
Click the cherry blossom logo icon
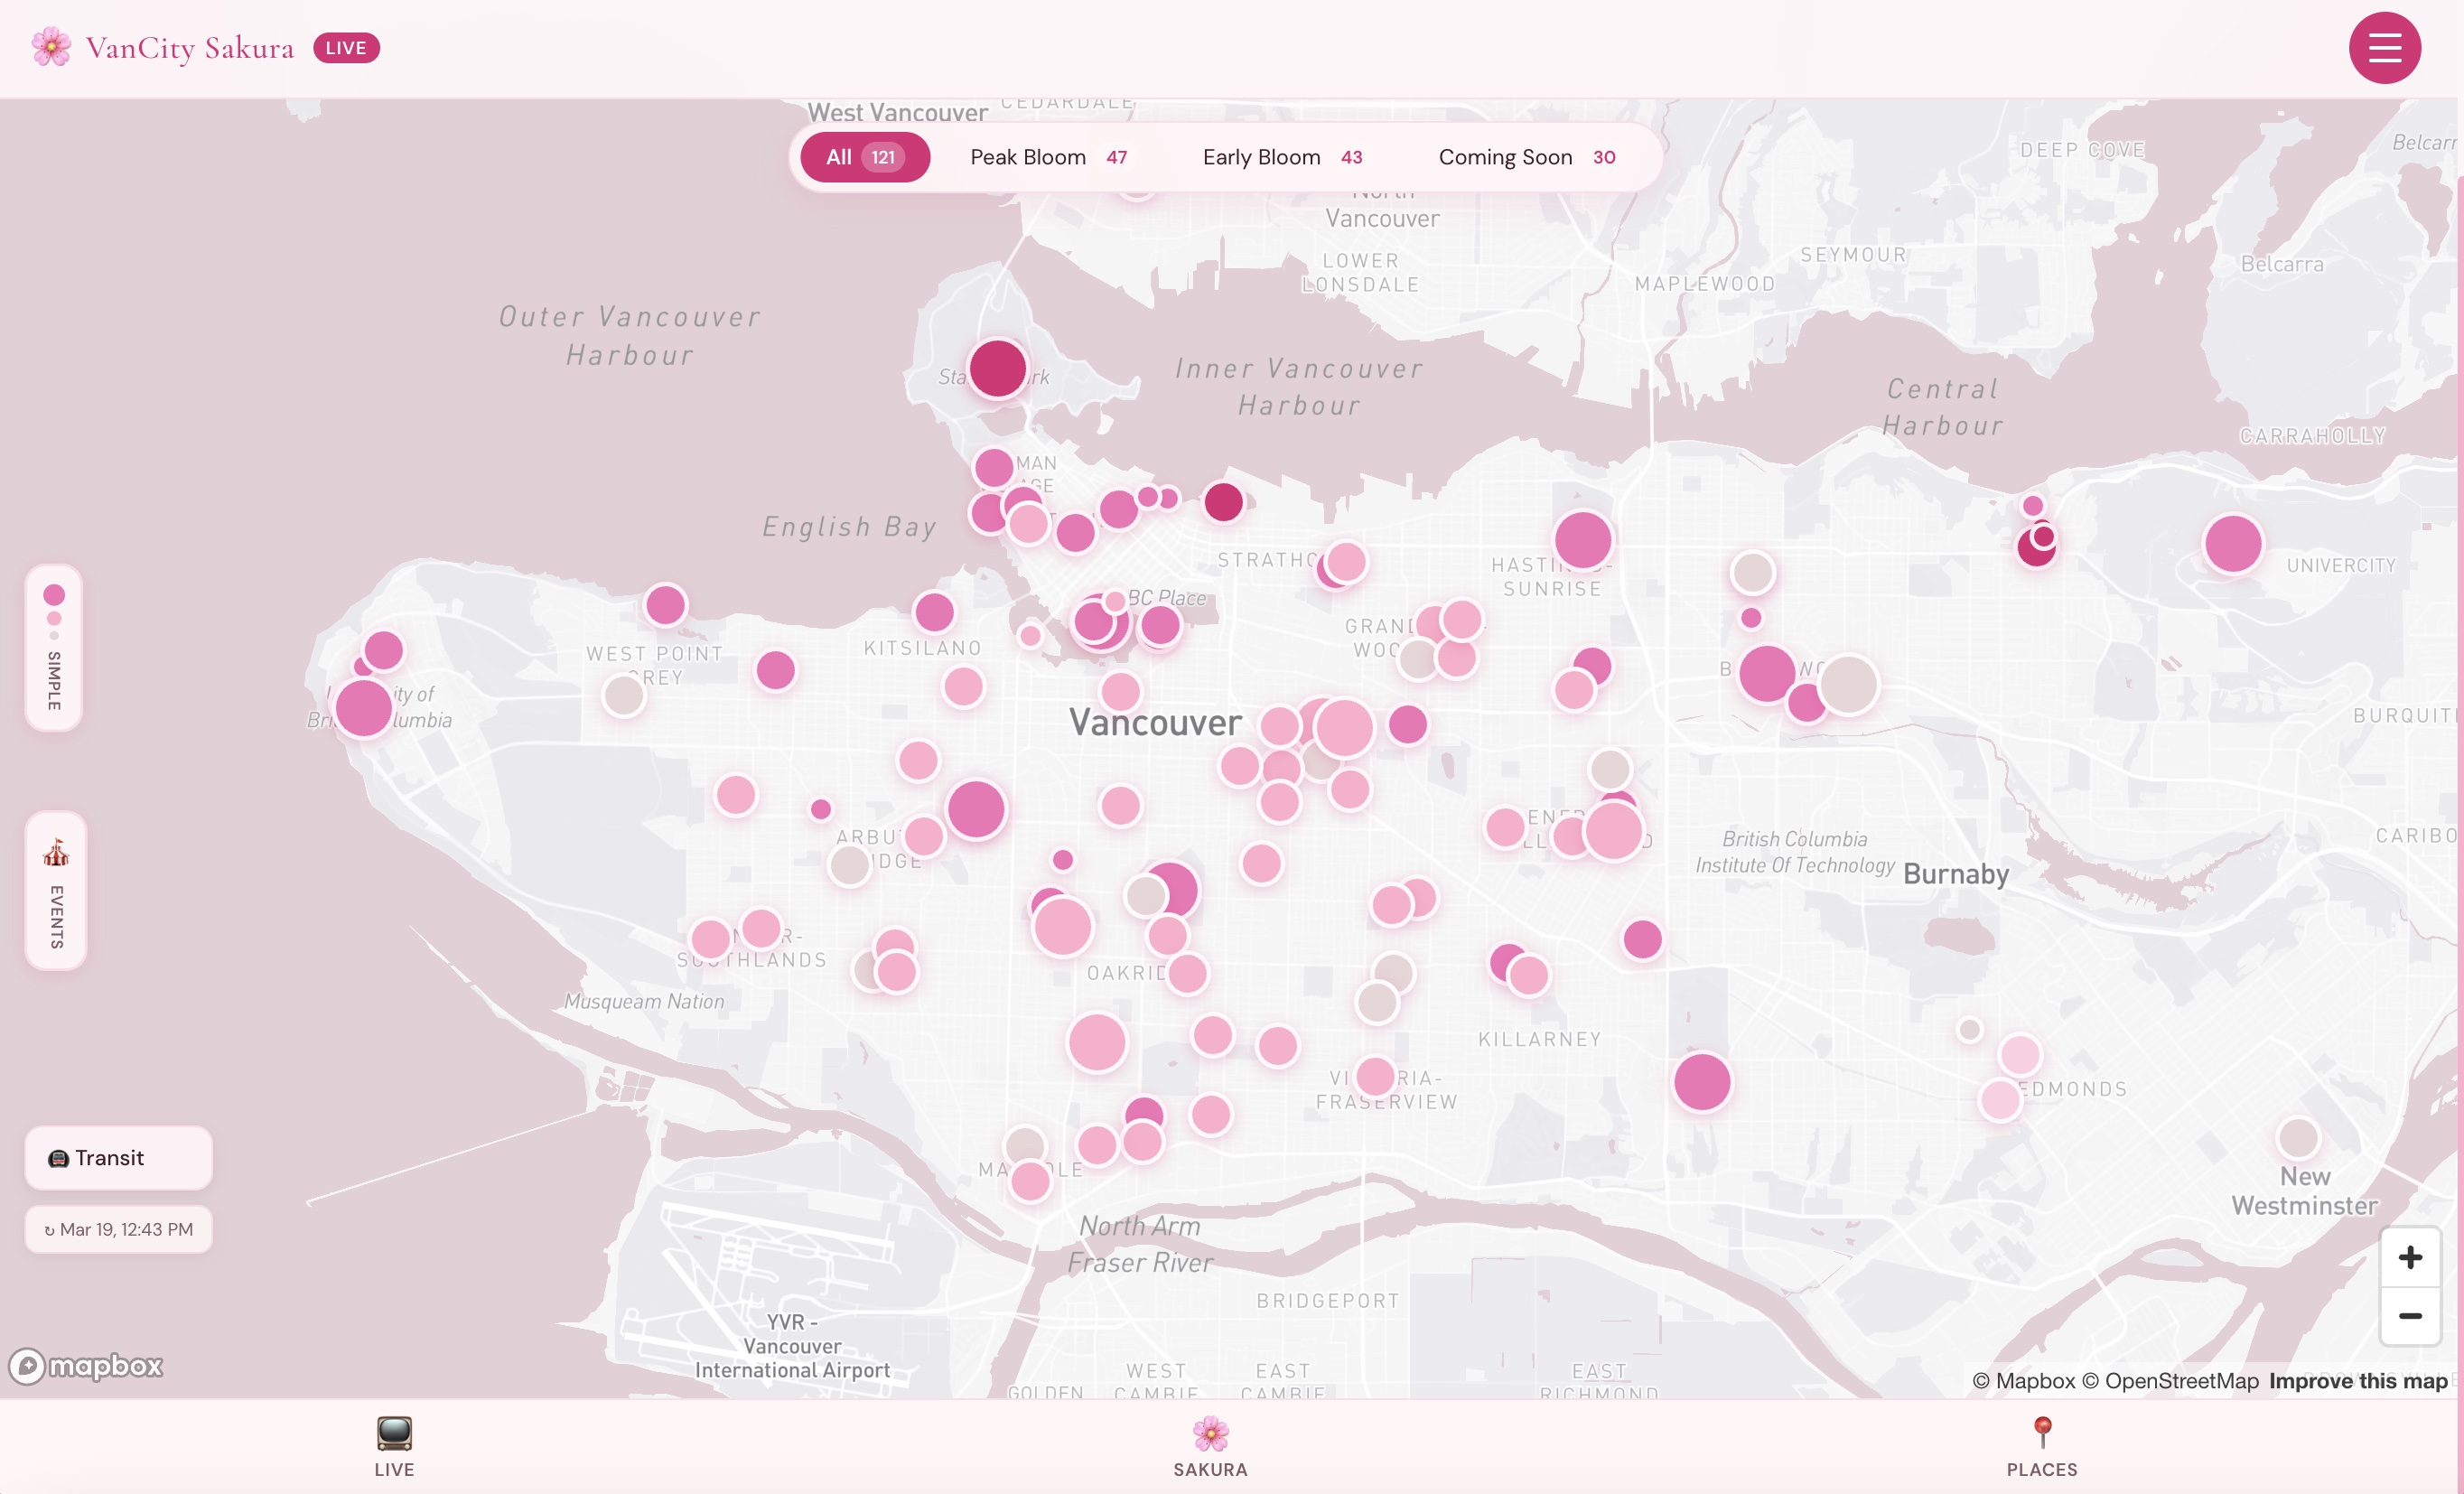tap(51, 47)
